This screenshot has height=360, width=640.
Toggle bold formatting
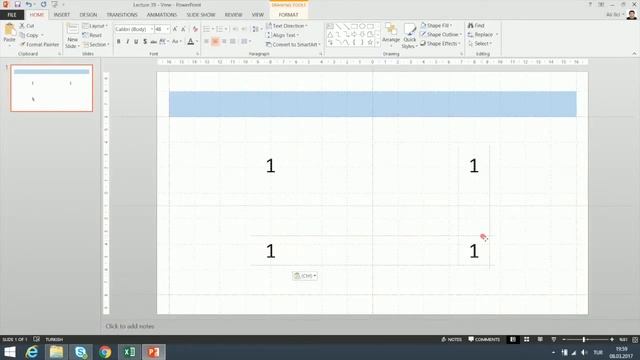click(x=119, y=42)
